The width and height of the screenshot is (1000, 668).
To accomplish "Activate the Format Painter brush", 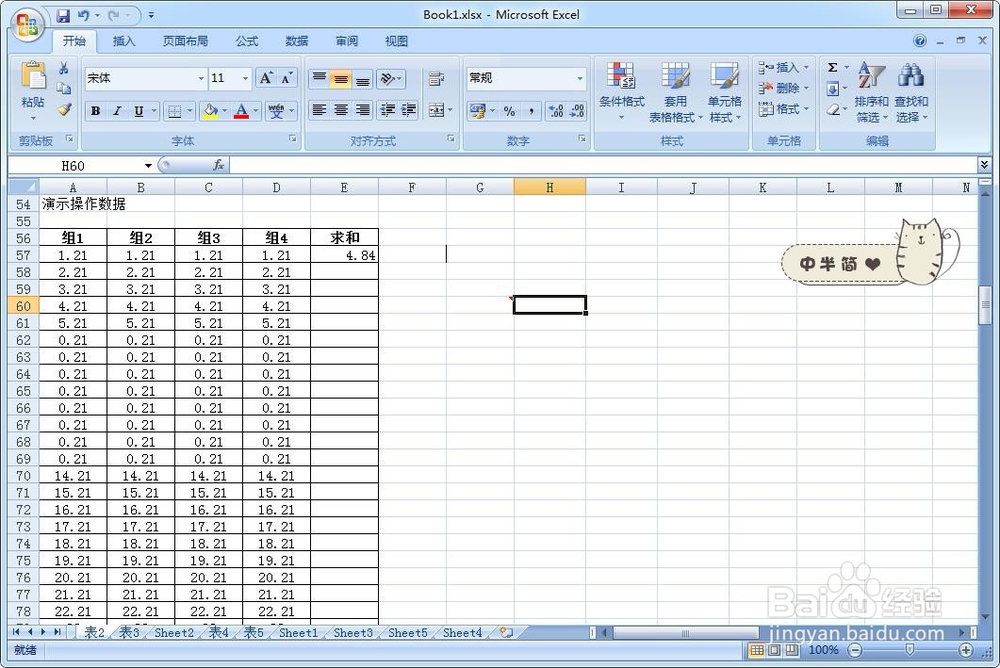I will (x=63, y=110).
